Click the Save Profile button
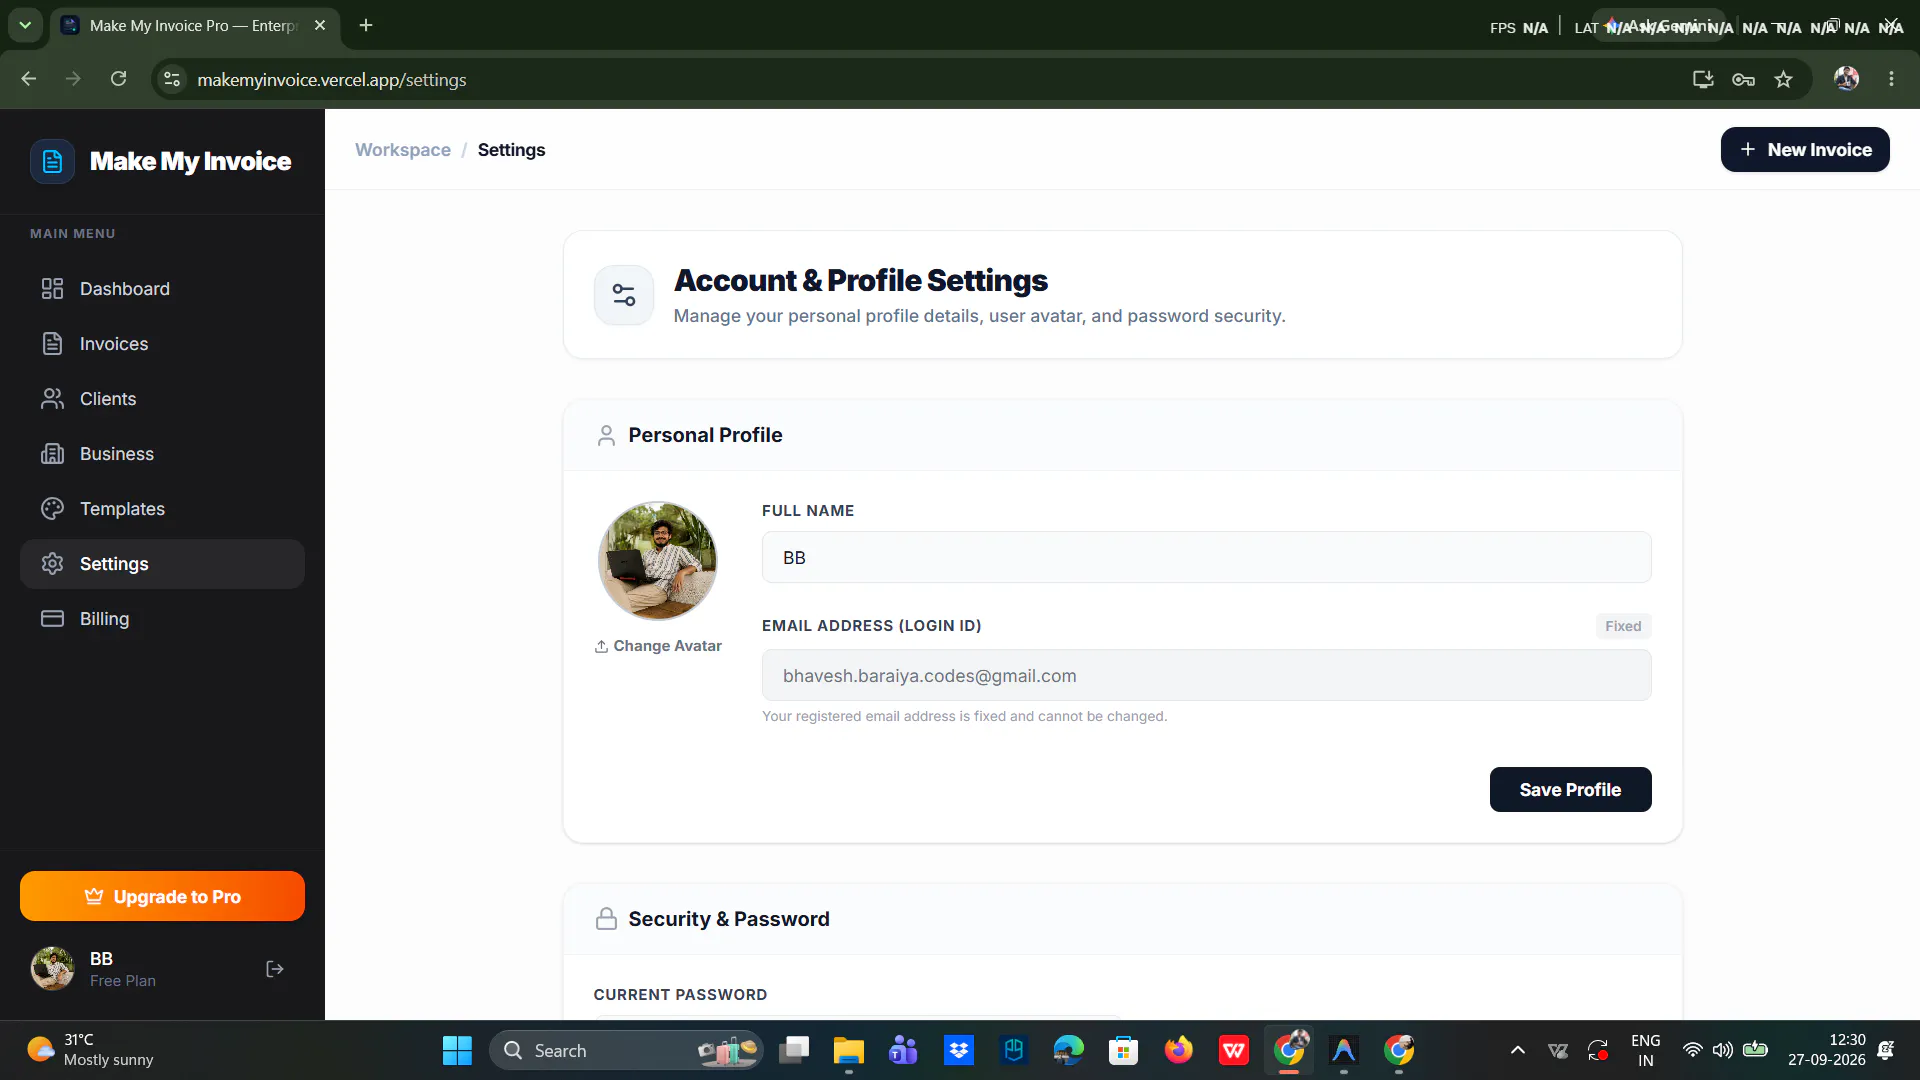 pos(1570,790)
